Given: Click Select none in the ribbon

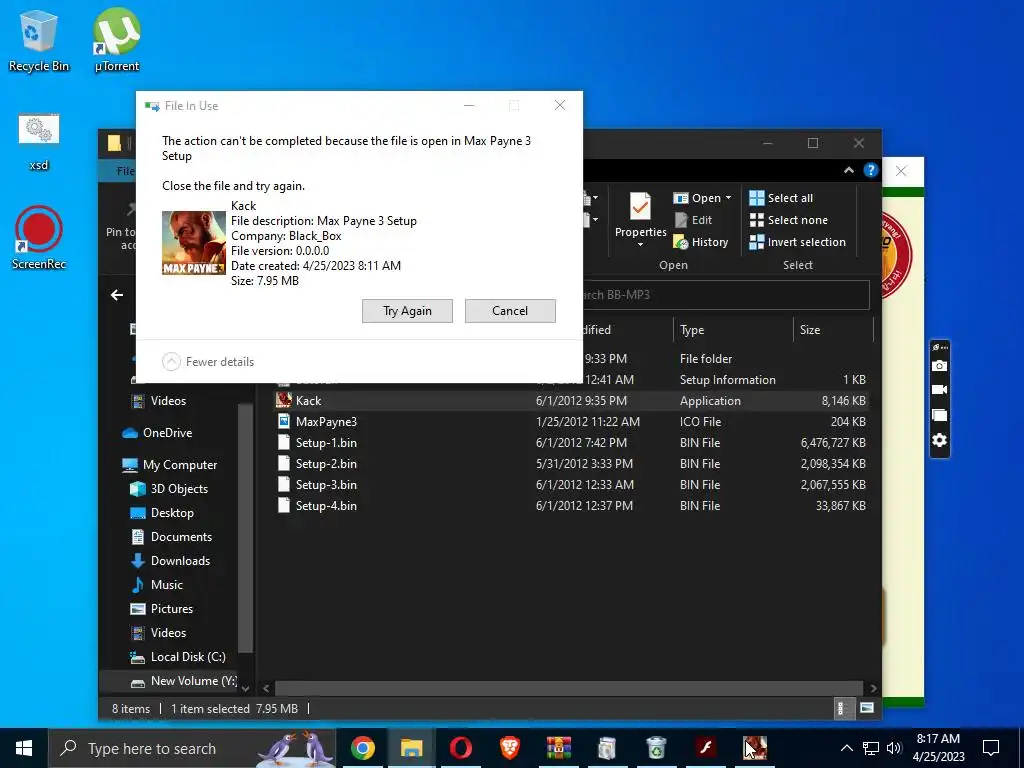Looking at the screenshot, I should click(788, 220).
